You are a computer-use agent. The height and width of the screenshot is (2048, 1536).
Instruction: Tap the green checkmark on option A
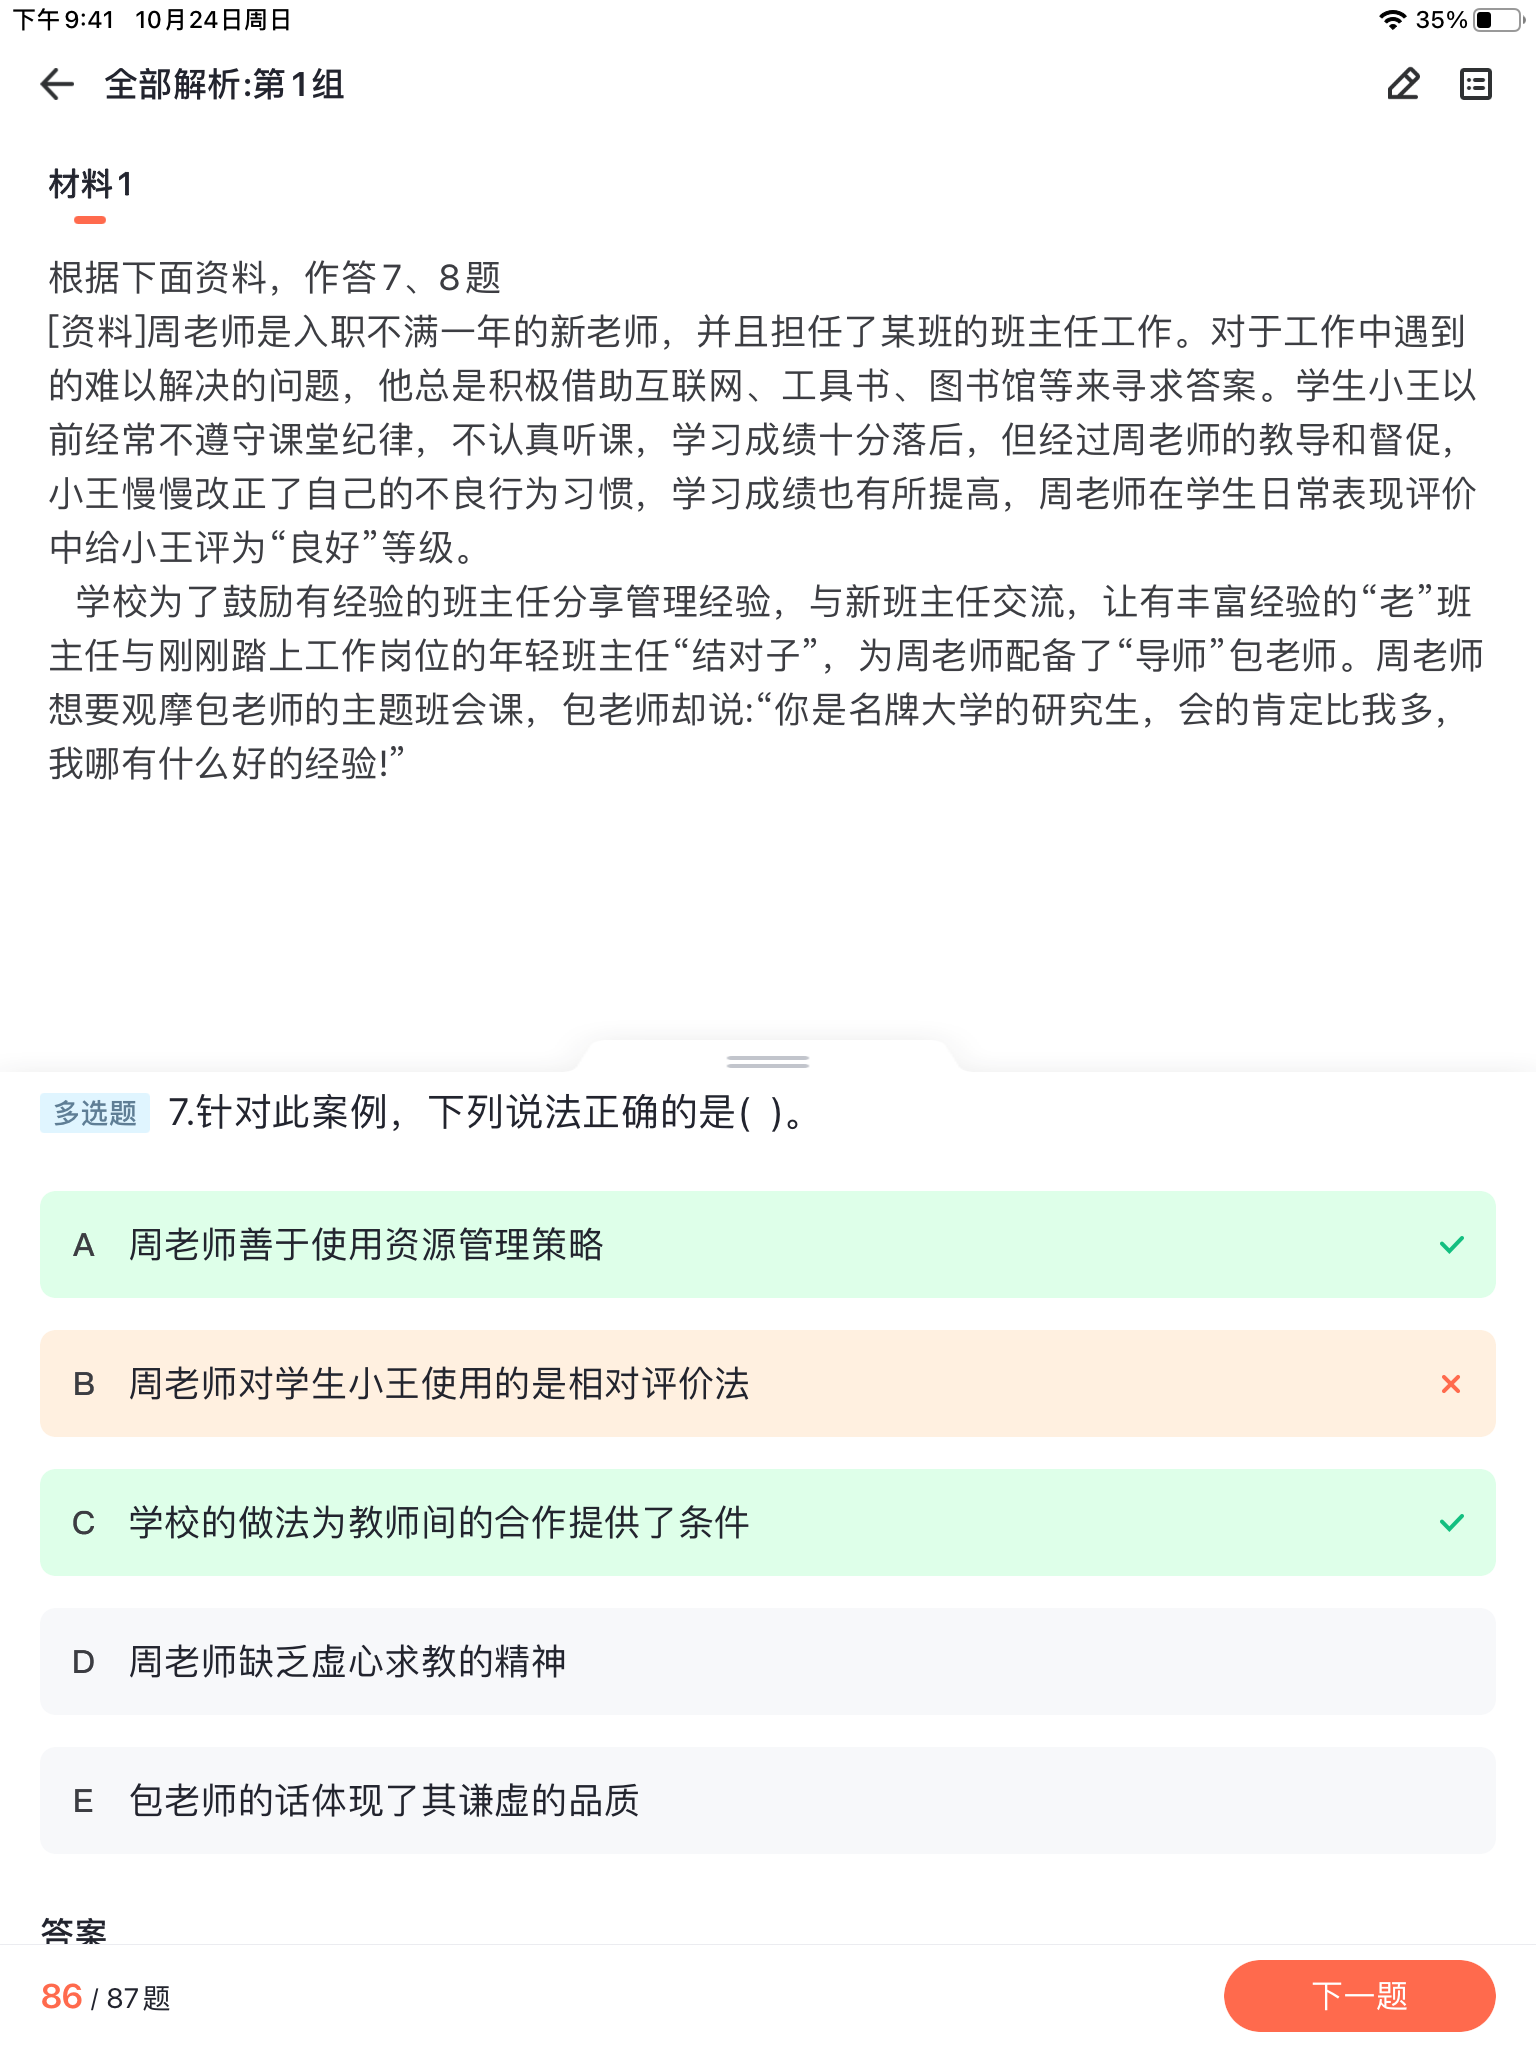point(1451,1245)
